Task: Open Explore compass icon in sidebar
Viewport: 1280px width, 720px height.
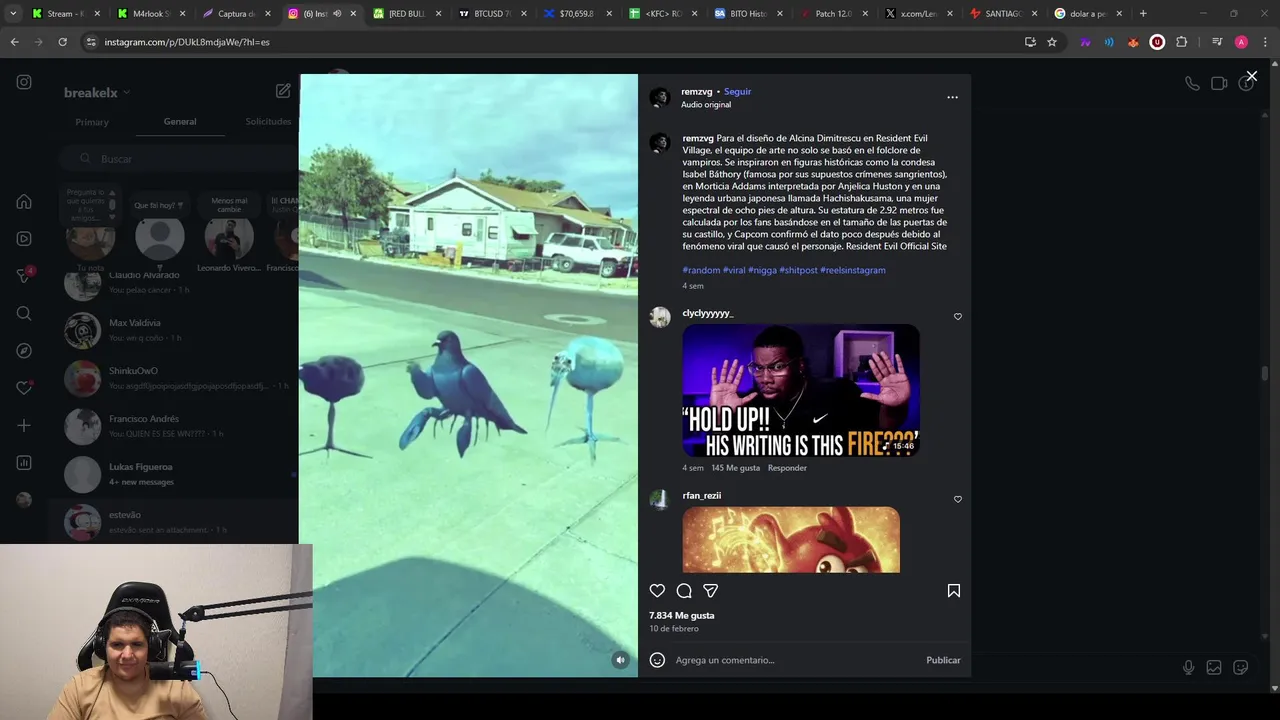Action: (24, 351)
